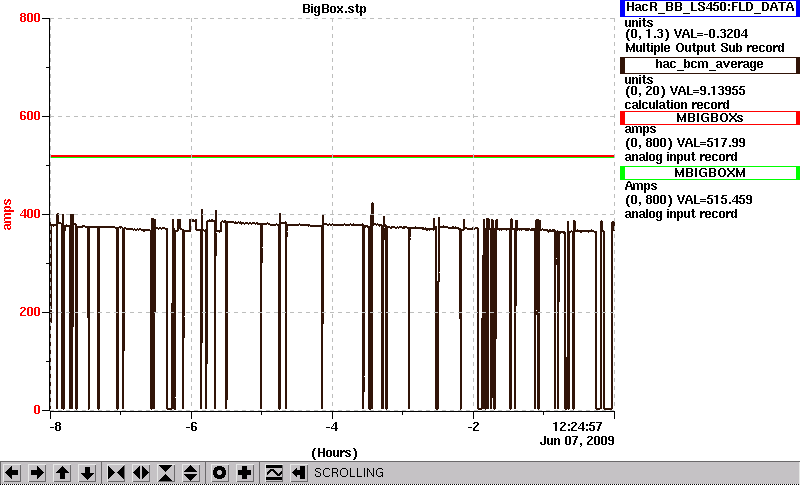Click the 400 y-axis tick label
The width and height of the screenshot is (800, 485).
pos(30,214)
